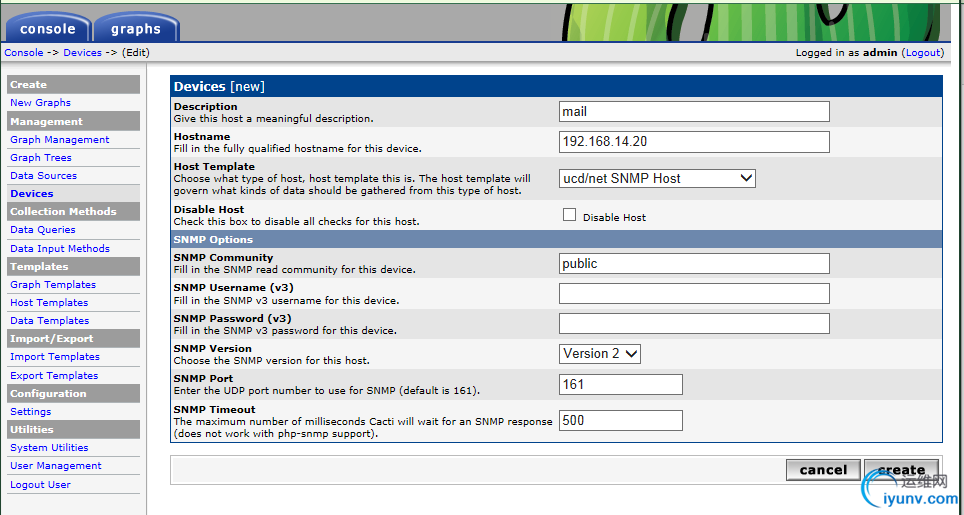Viewport: 964px width, 515px height.
Task: Click the Configuration section header
Action: [73, 393]
